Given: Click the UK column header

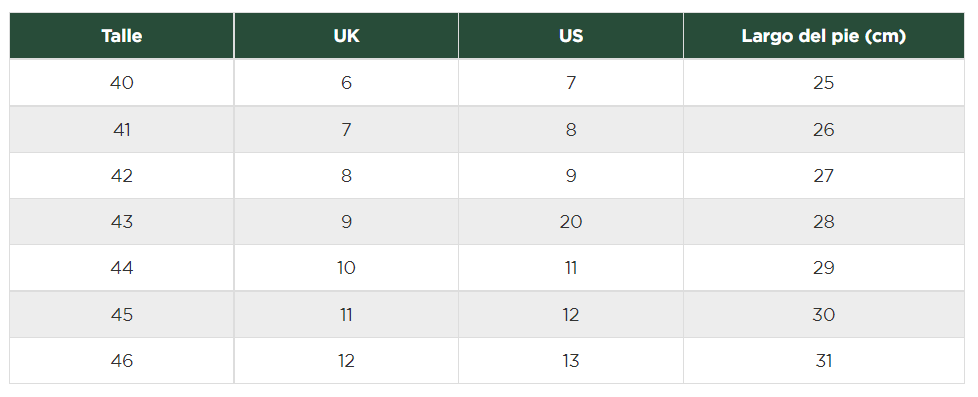Looking at the screenshot, I should 346,36.
